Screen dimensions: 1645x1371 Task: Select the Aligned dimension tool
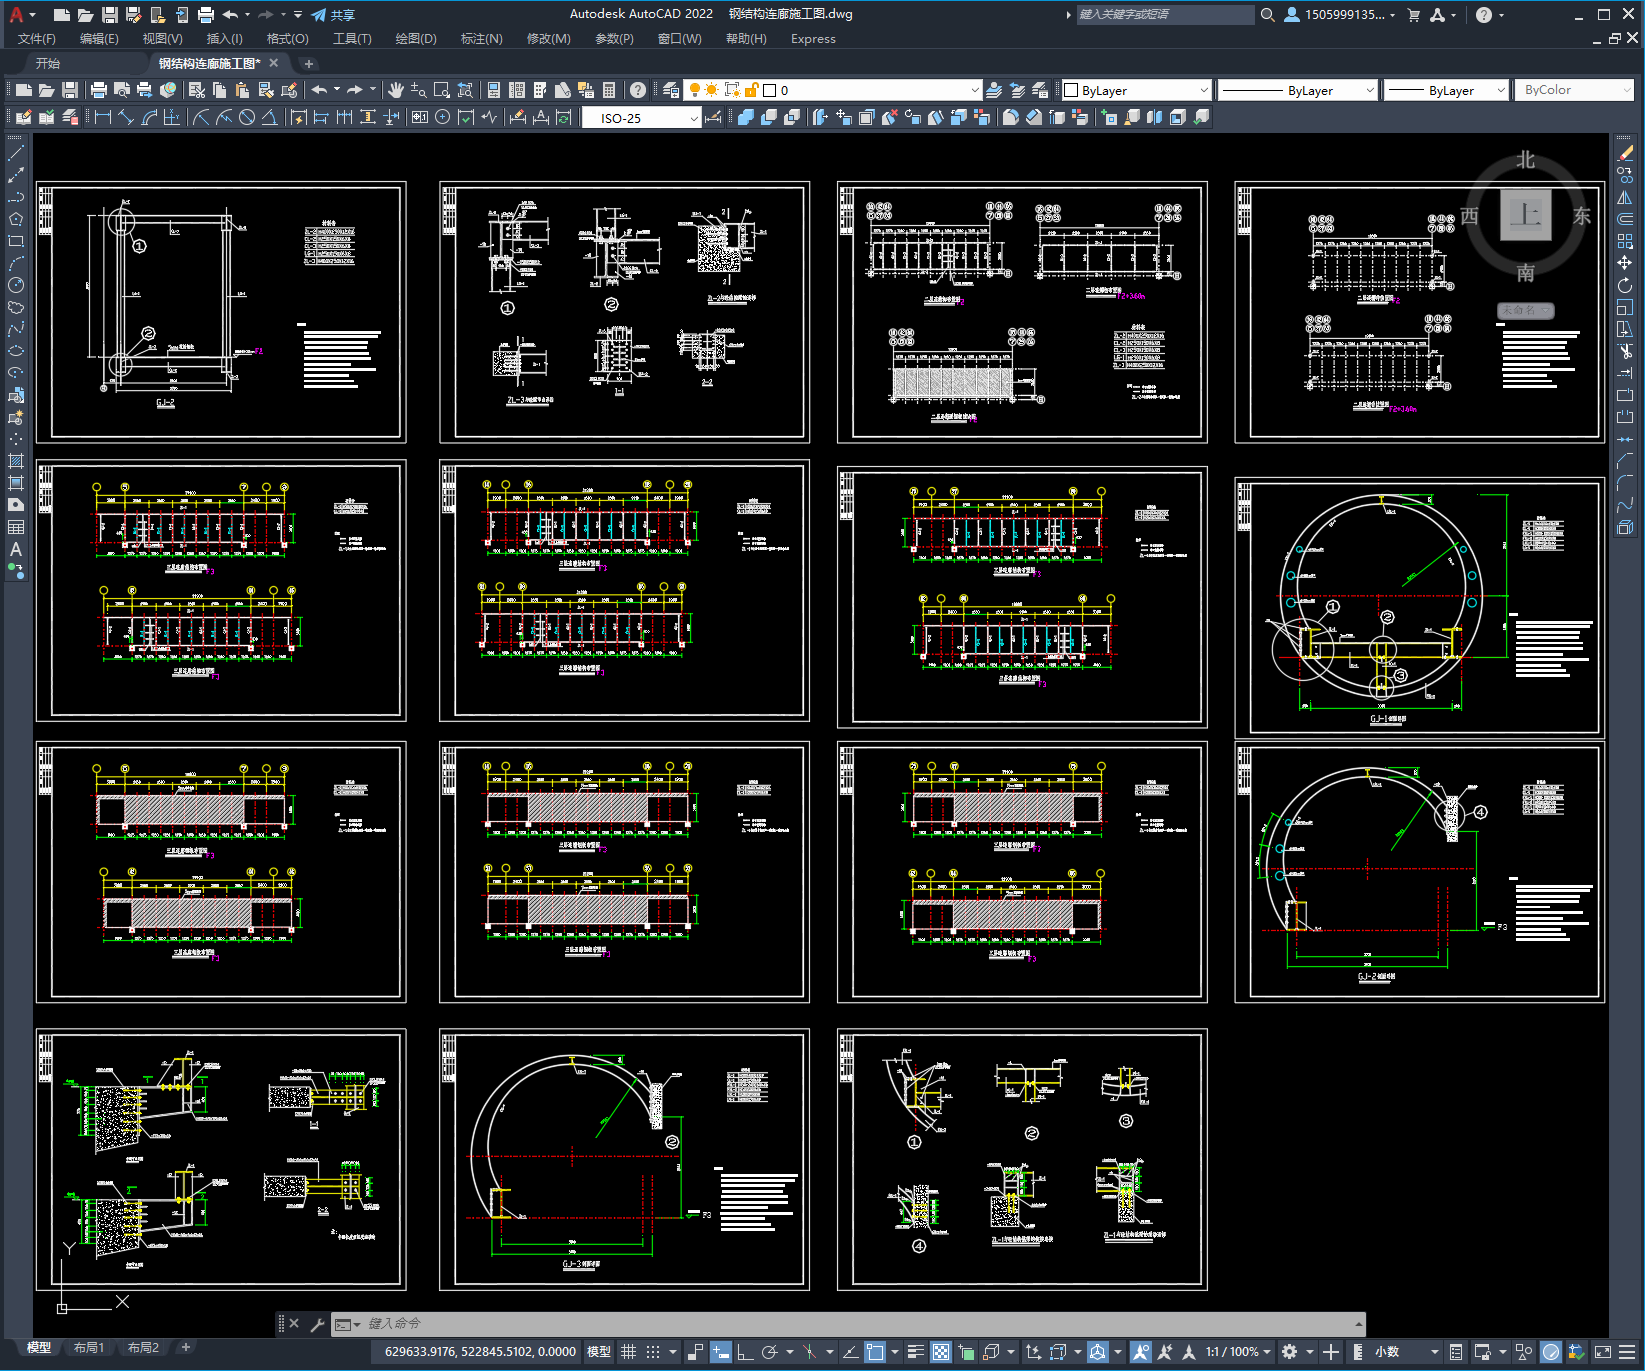tap(126, 118)
